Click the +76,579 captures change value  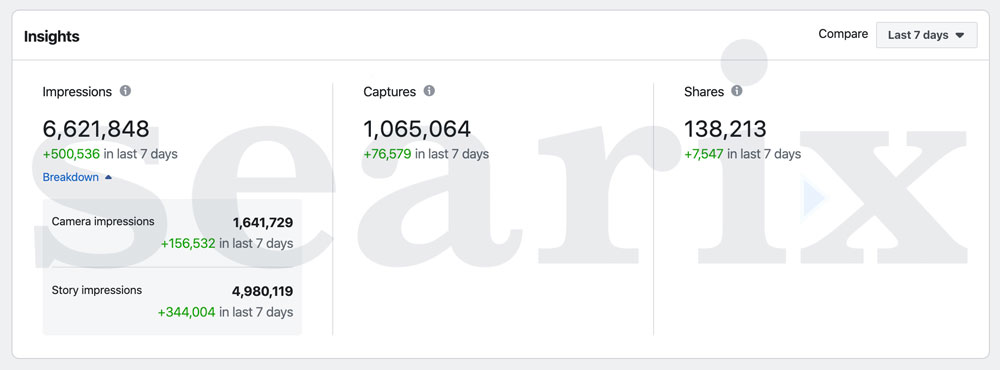click(388, 154)
